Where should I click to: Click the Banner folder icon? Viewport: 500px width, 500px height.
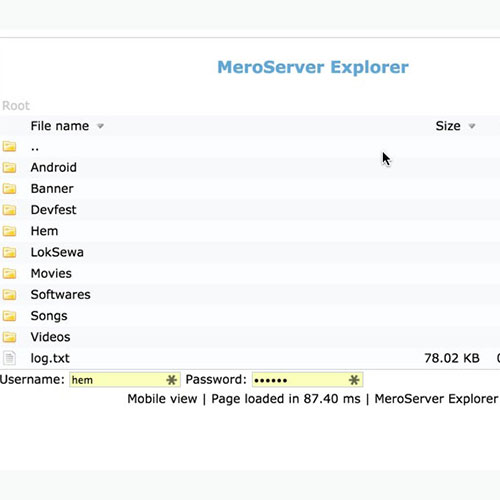9,189
